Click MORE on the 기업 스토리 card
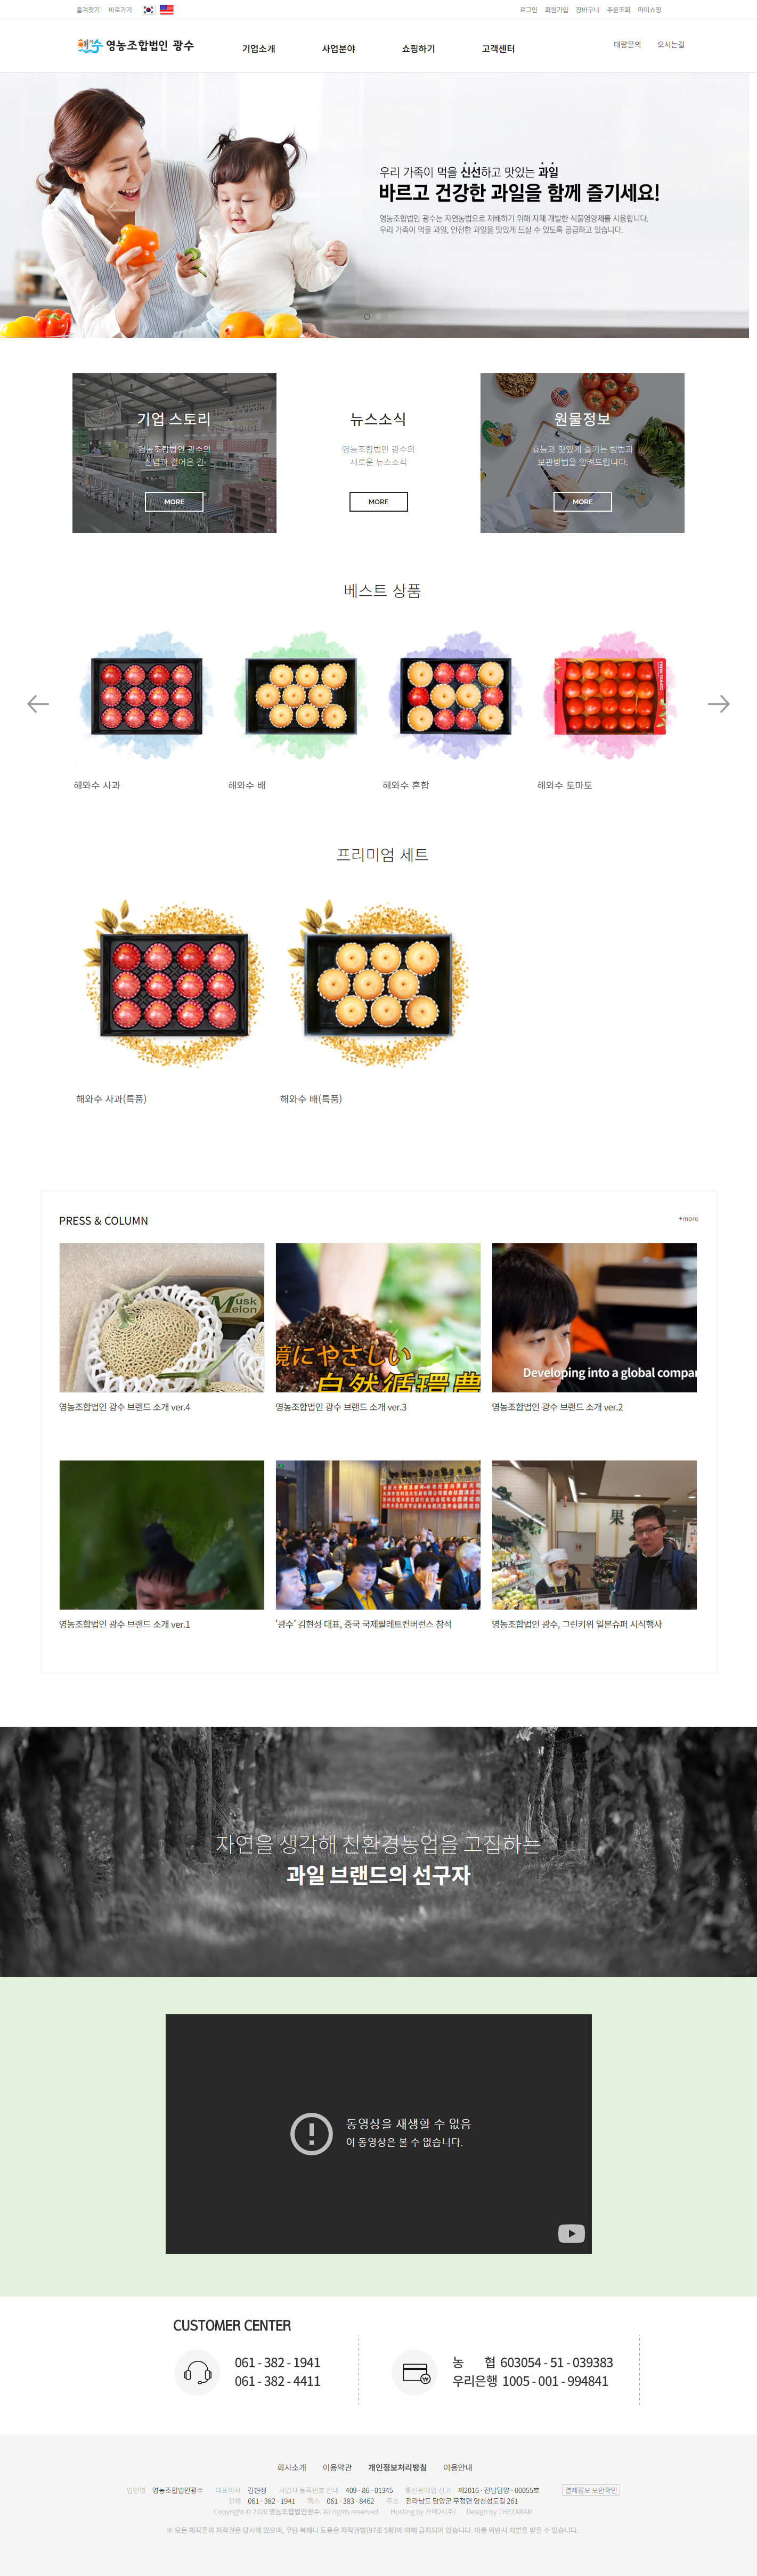This screenshot has height=2576, width=757. click(x=174, y=502)
